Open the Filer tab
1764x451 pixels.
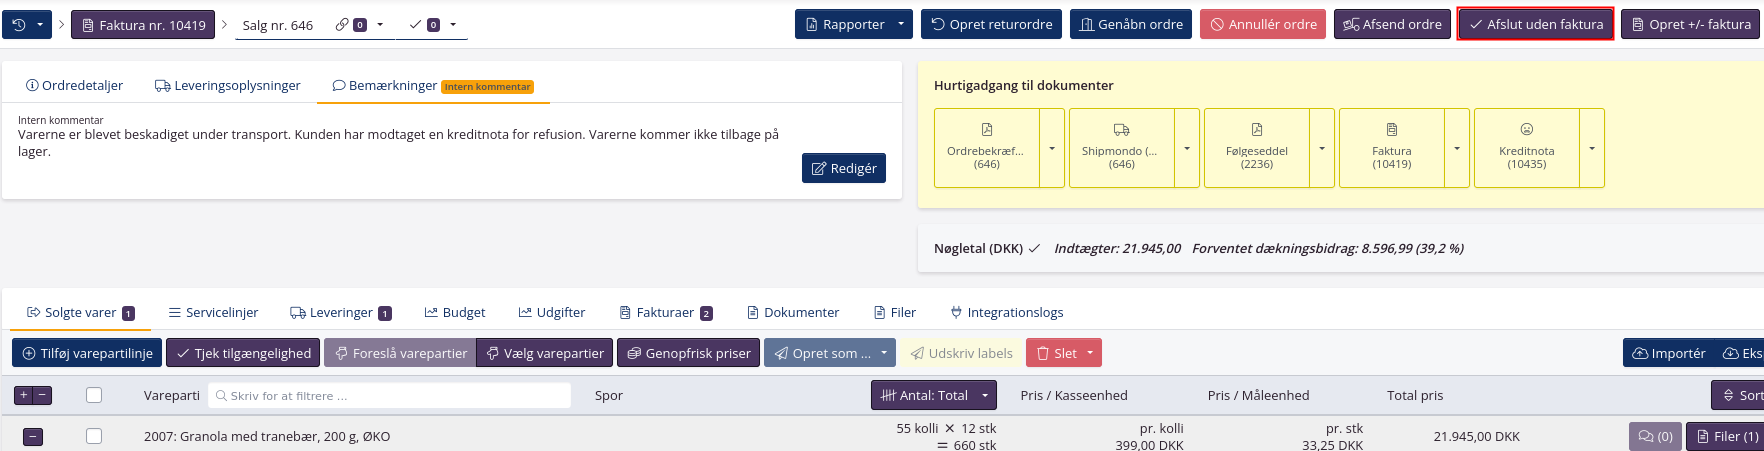(895, 312)
